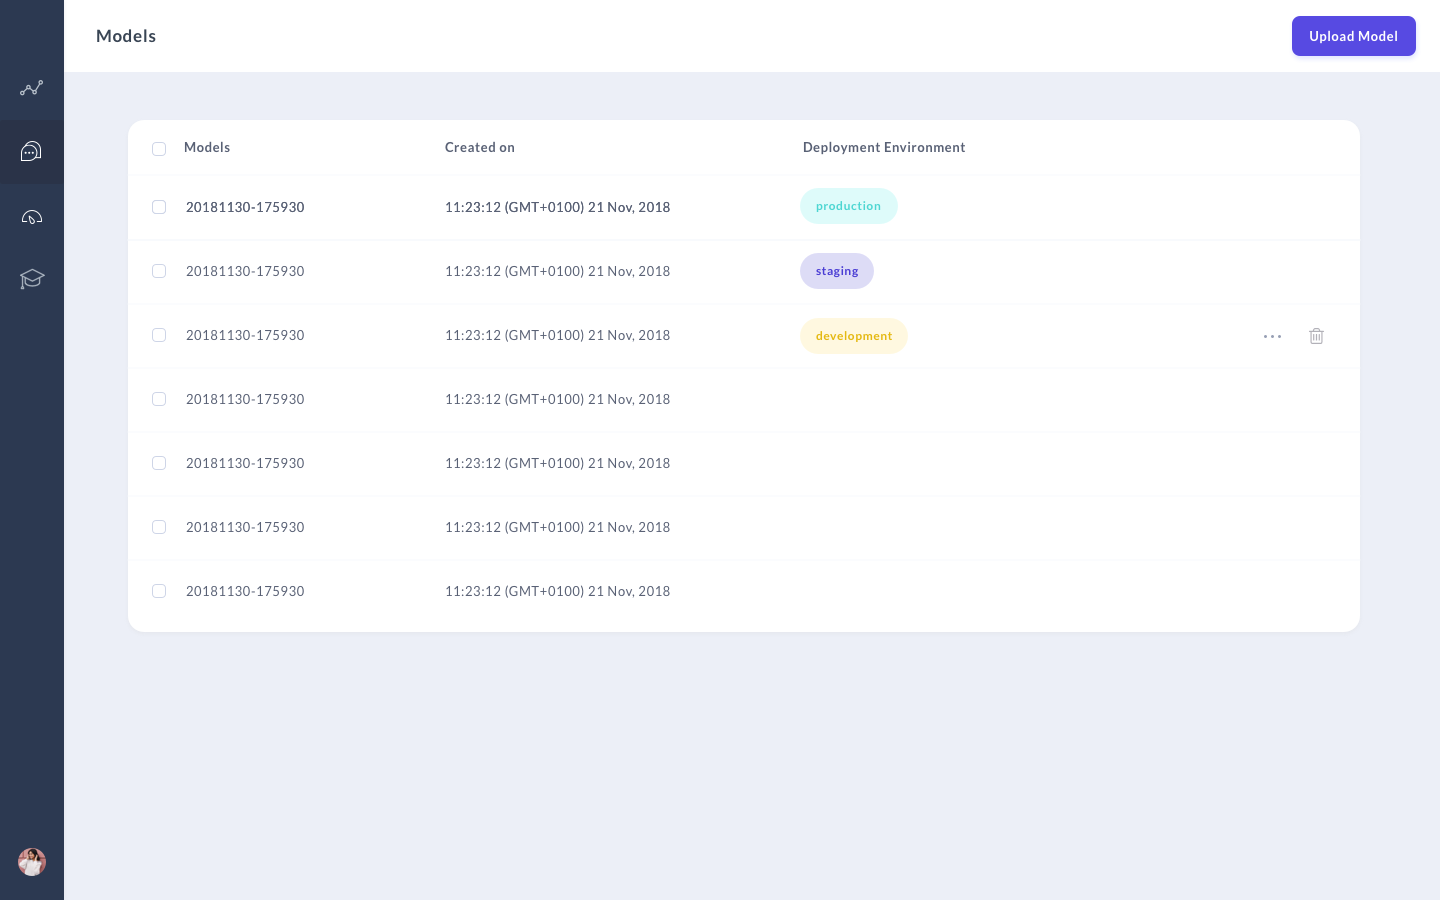Sort by the Created on column header
Viewport: 1440px width, 900px height.
point(479,147)
